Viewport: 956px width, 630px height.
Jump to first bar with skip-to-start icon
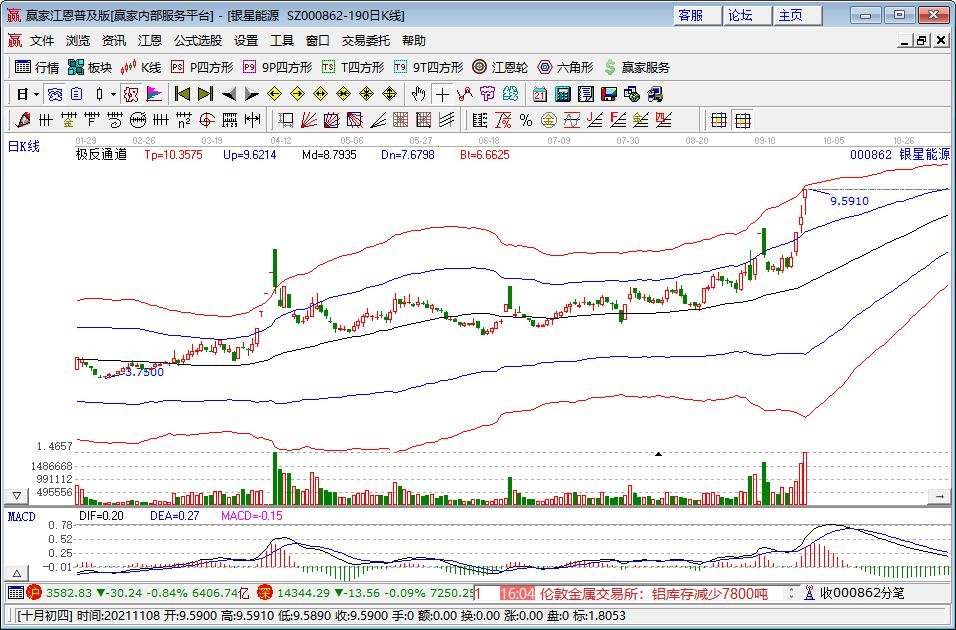(x=182, y=94)
